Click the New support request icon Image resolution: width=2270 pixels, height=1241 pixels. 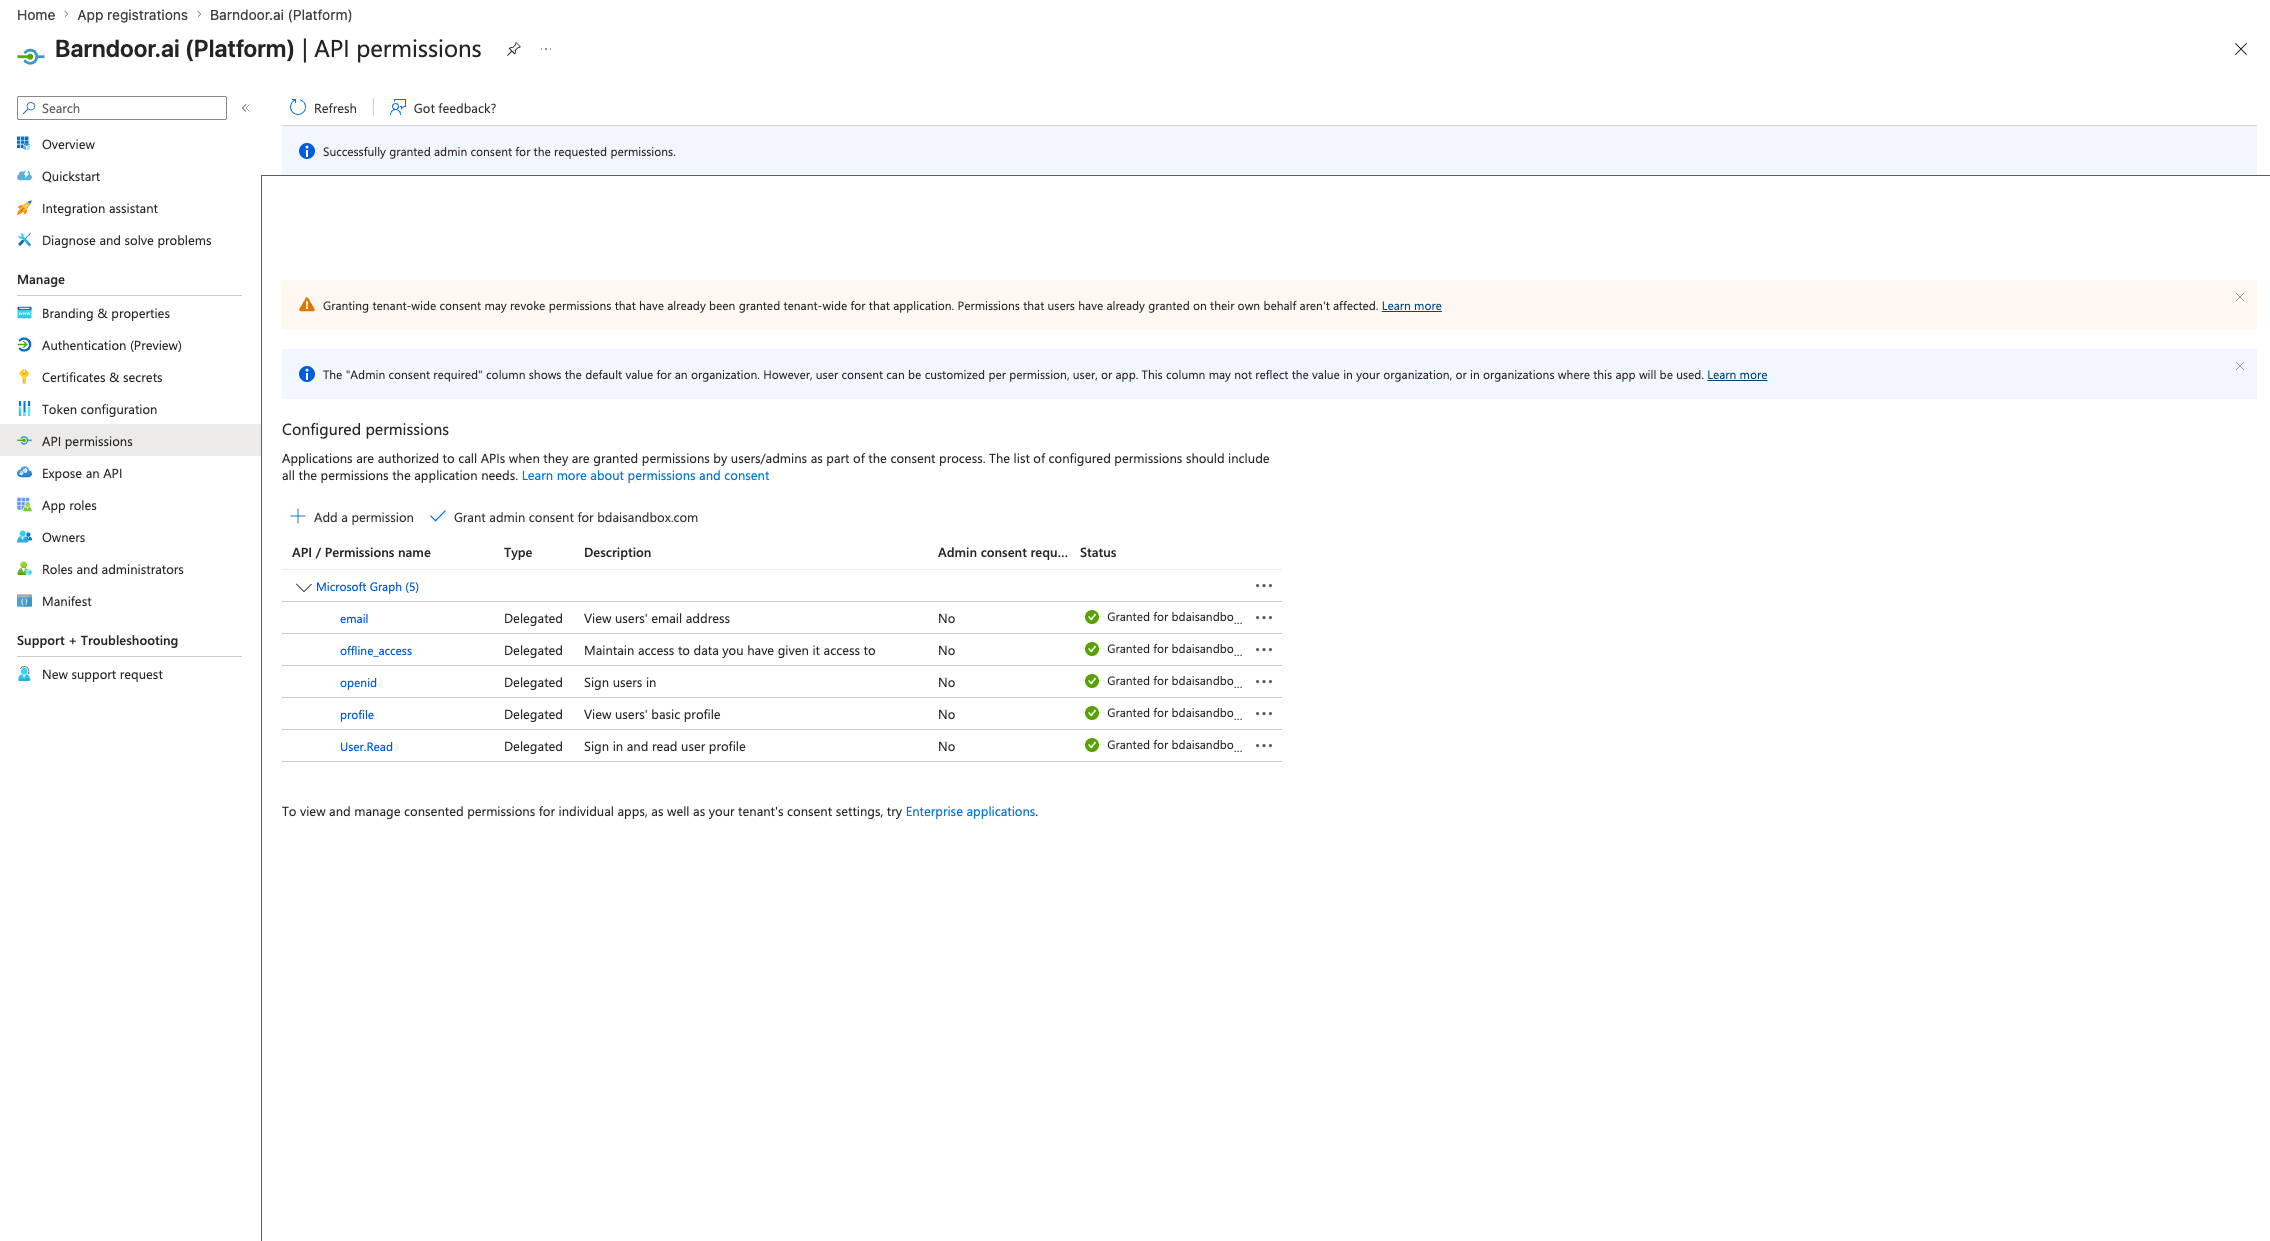click(24, 674)
